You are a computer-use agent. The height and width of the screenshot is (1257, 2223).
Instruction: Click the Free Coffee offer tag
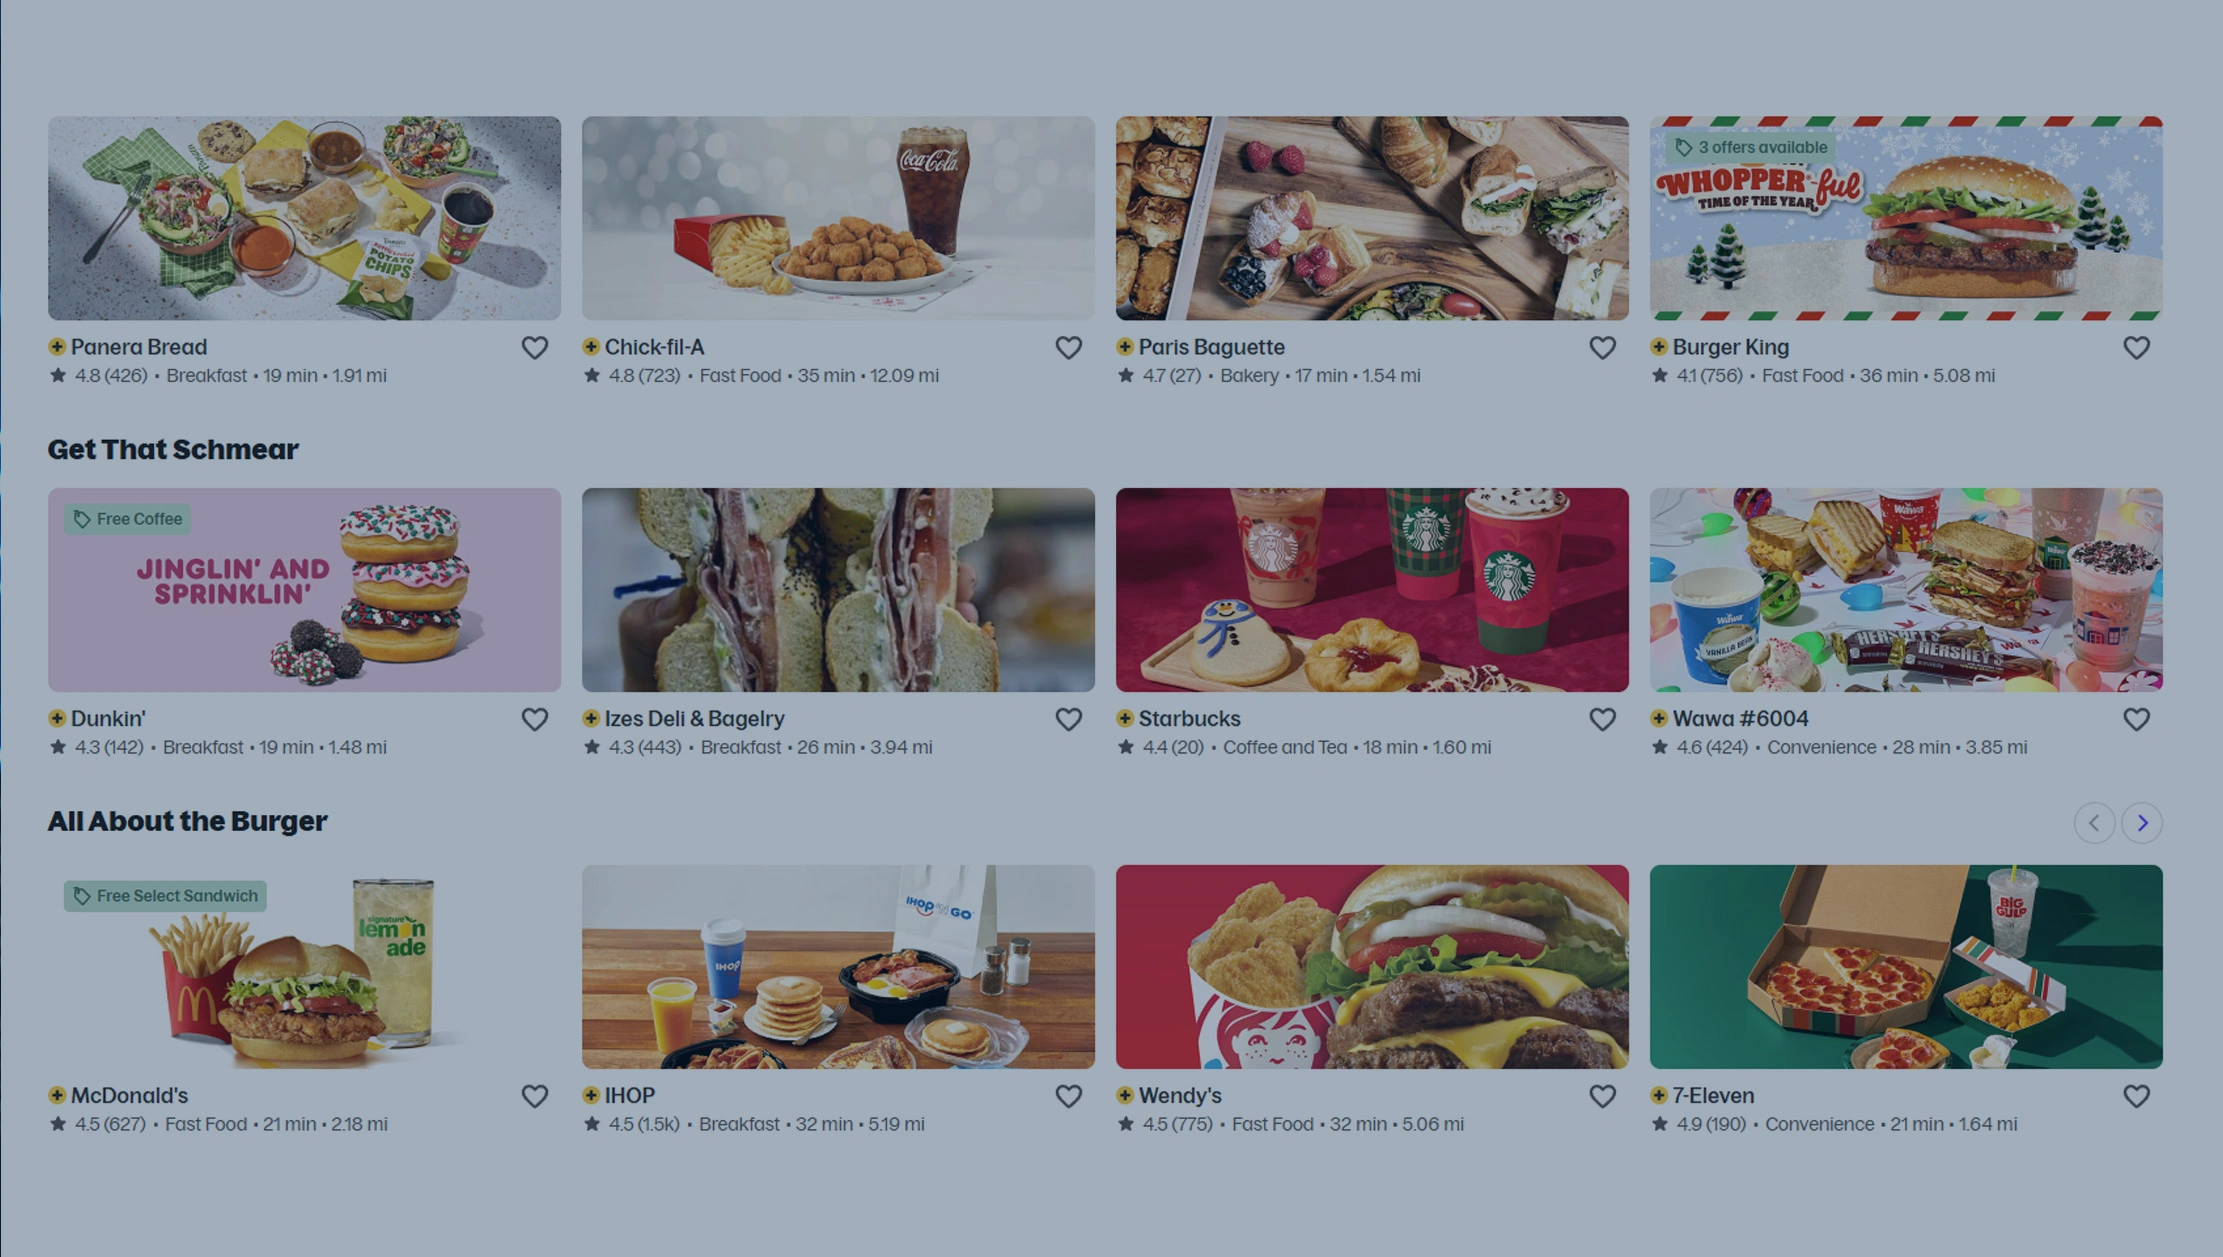click(x=128, y=519)
